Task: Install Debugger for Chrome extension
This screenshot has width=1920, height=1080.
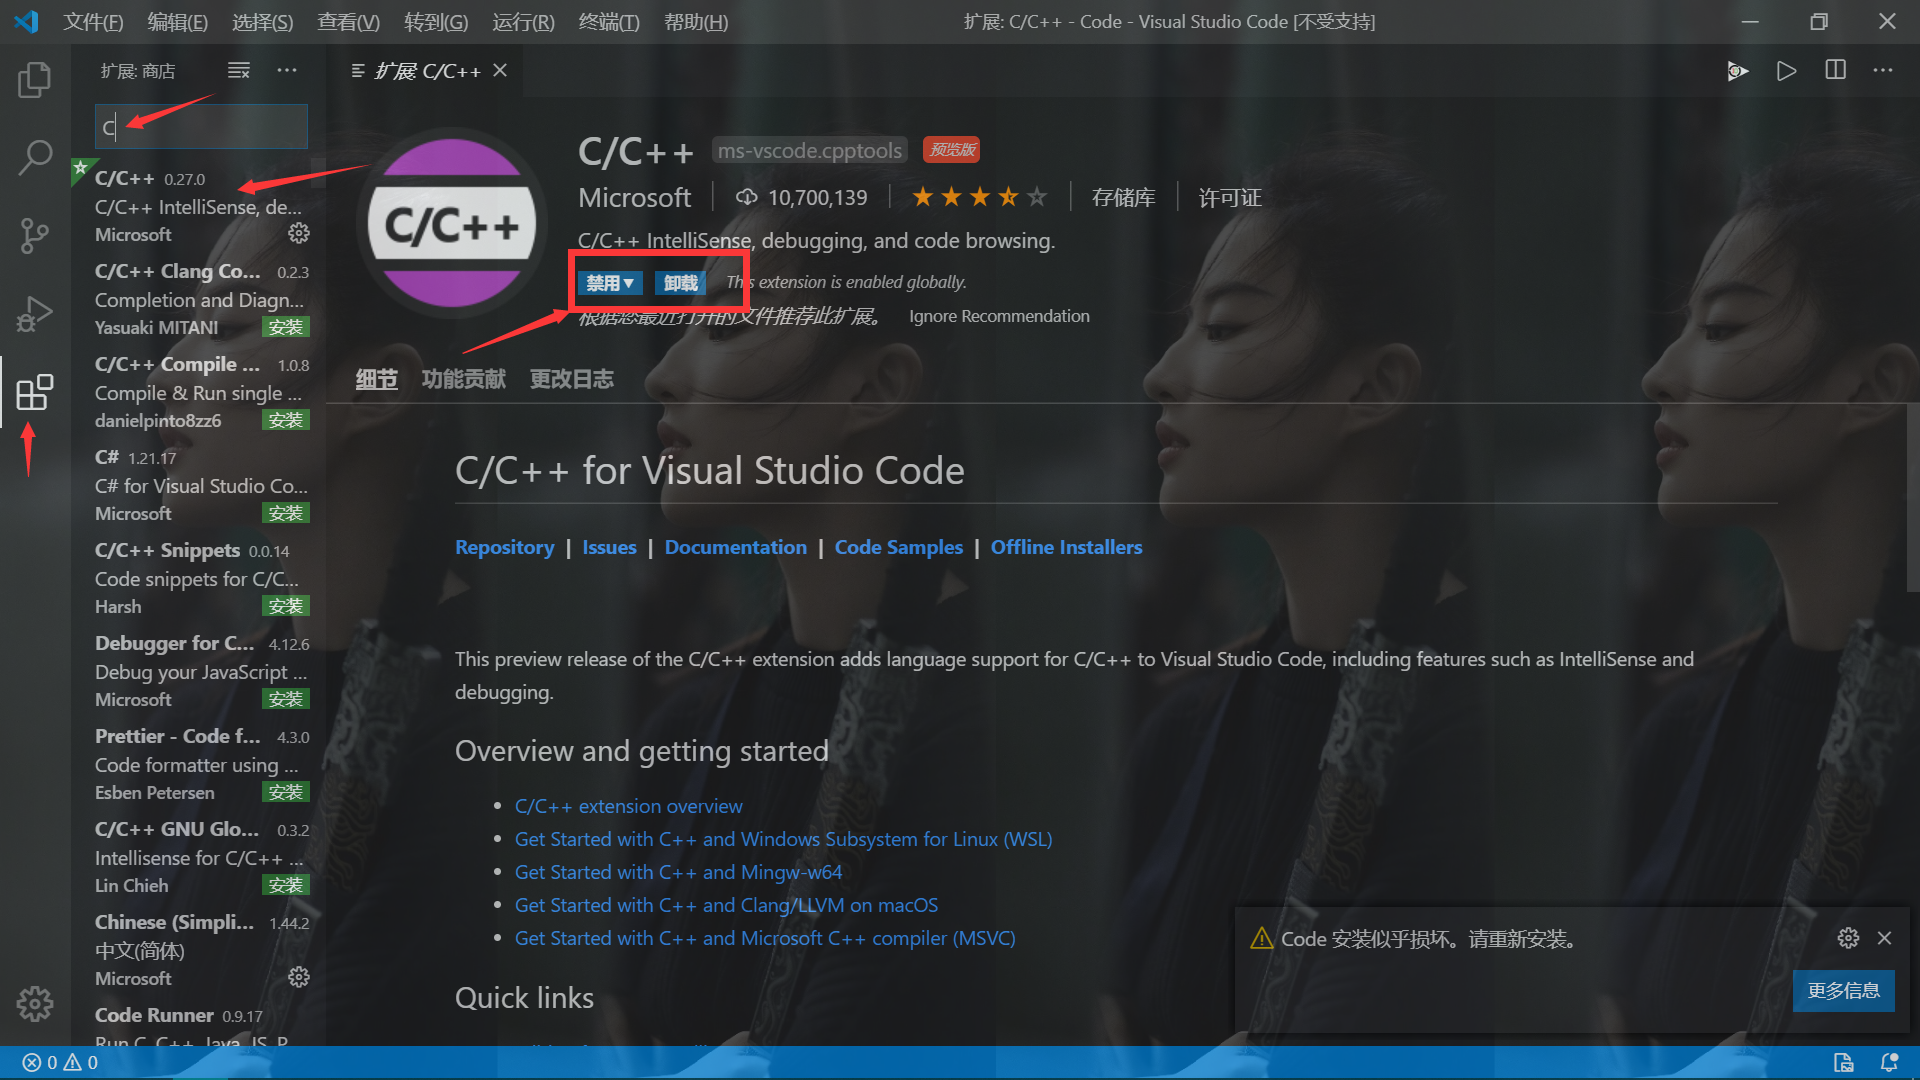Action: click(285, 699)
